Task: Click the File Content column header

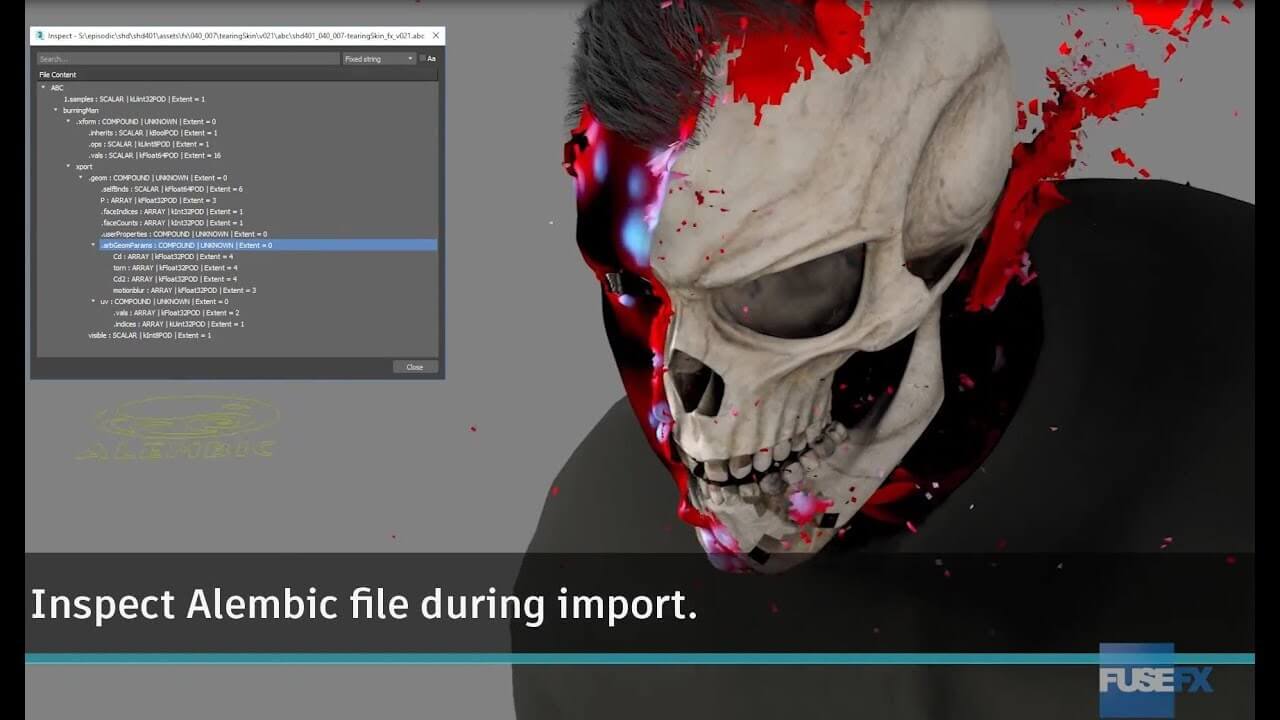Action: coord(237,75)
